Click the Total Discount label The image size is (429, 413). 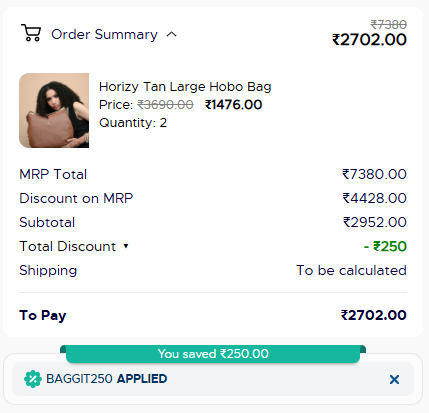pos(68,246)
